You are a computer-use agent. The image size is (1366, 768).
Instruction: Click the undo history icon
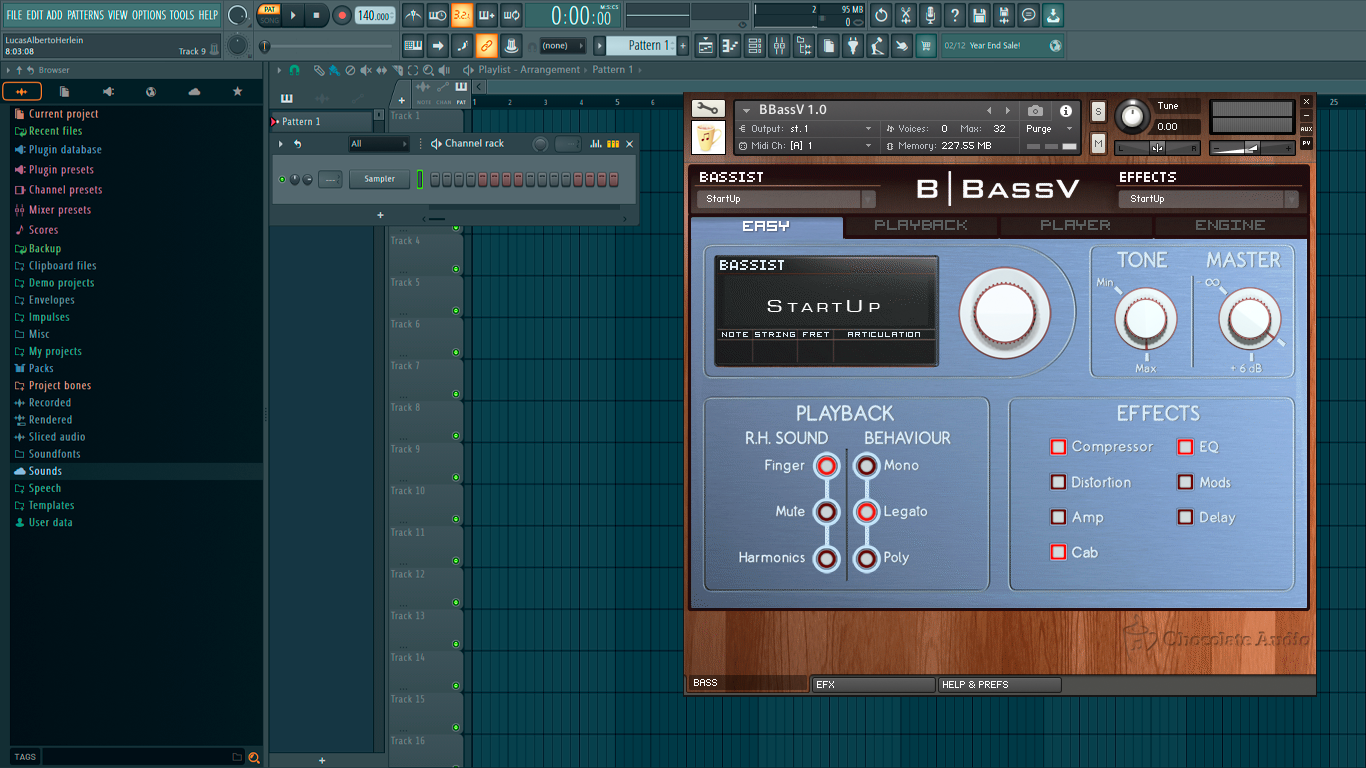click(x=881, y=15)
